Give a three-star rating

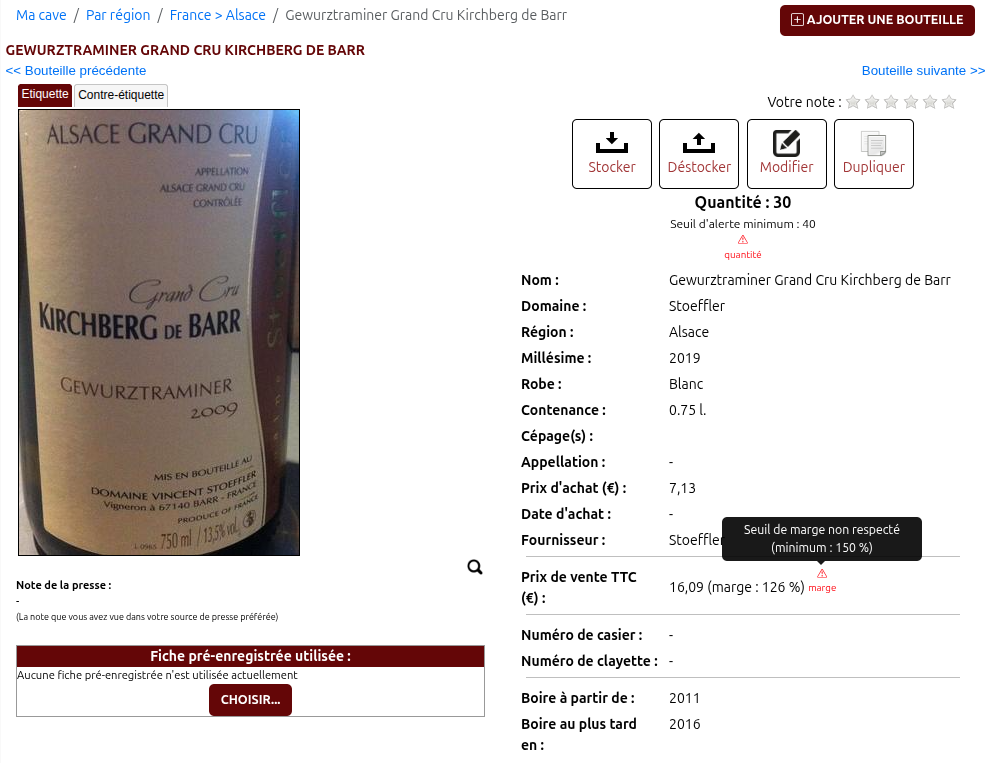[x=891, y=102]
